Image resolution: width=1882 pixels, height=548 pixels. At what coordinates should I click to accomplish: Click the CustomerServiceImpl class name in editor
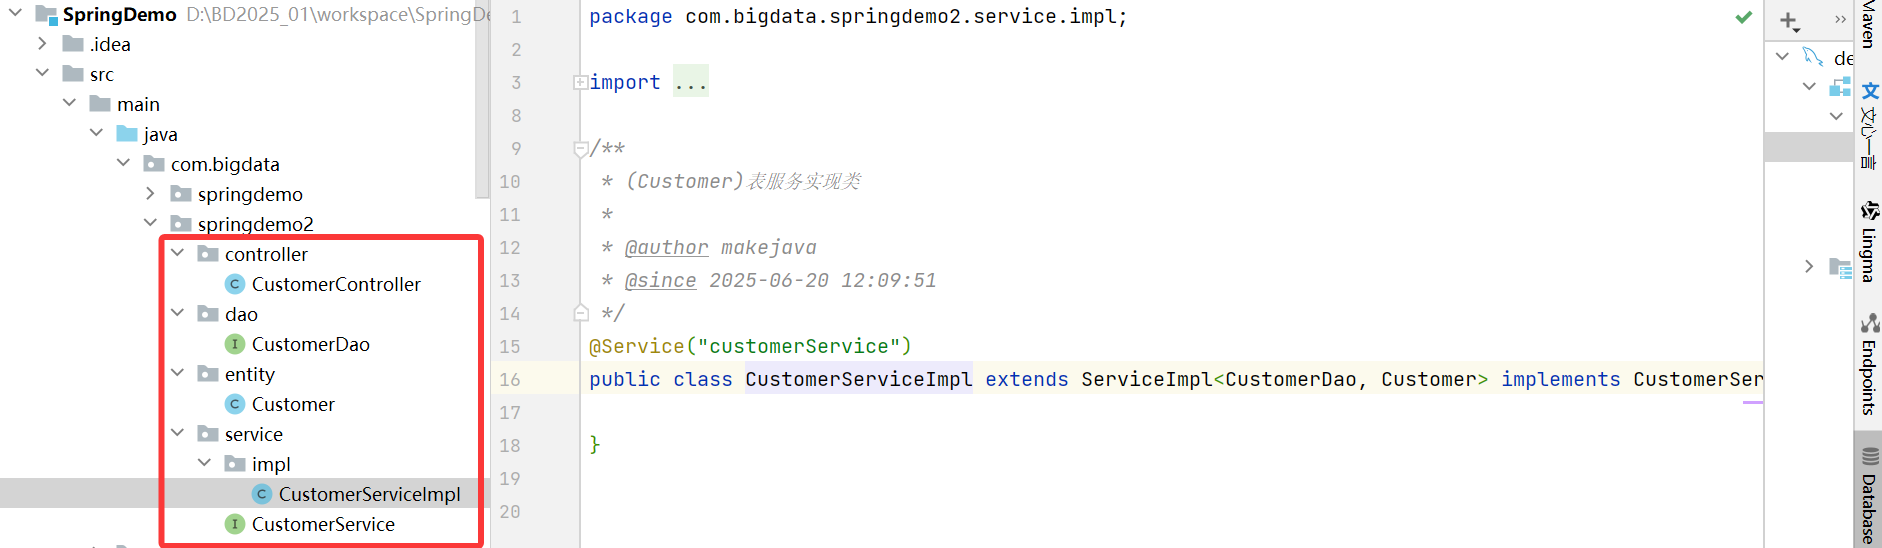pyautogui.click(x=858, y=379)
